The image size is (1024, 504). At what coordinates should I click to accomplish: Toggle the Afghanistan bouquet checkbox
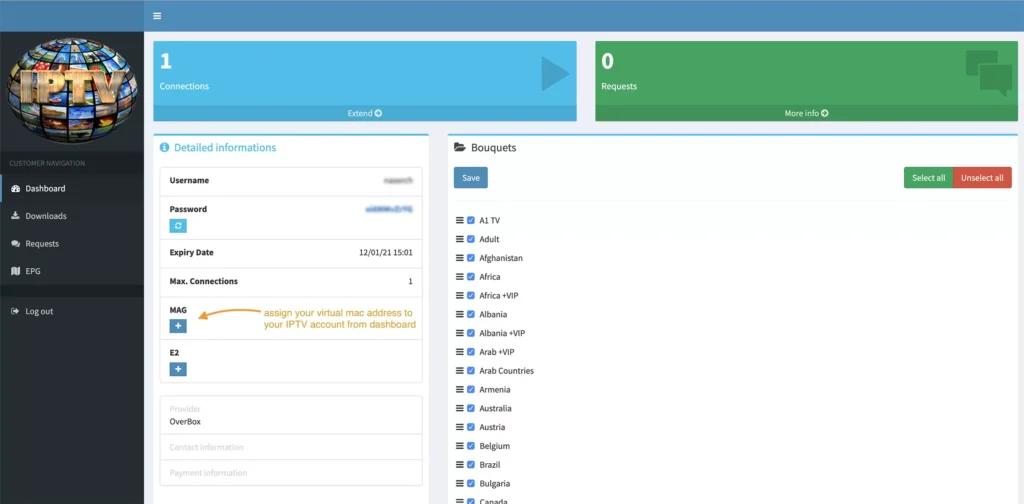coord(471,258)
